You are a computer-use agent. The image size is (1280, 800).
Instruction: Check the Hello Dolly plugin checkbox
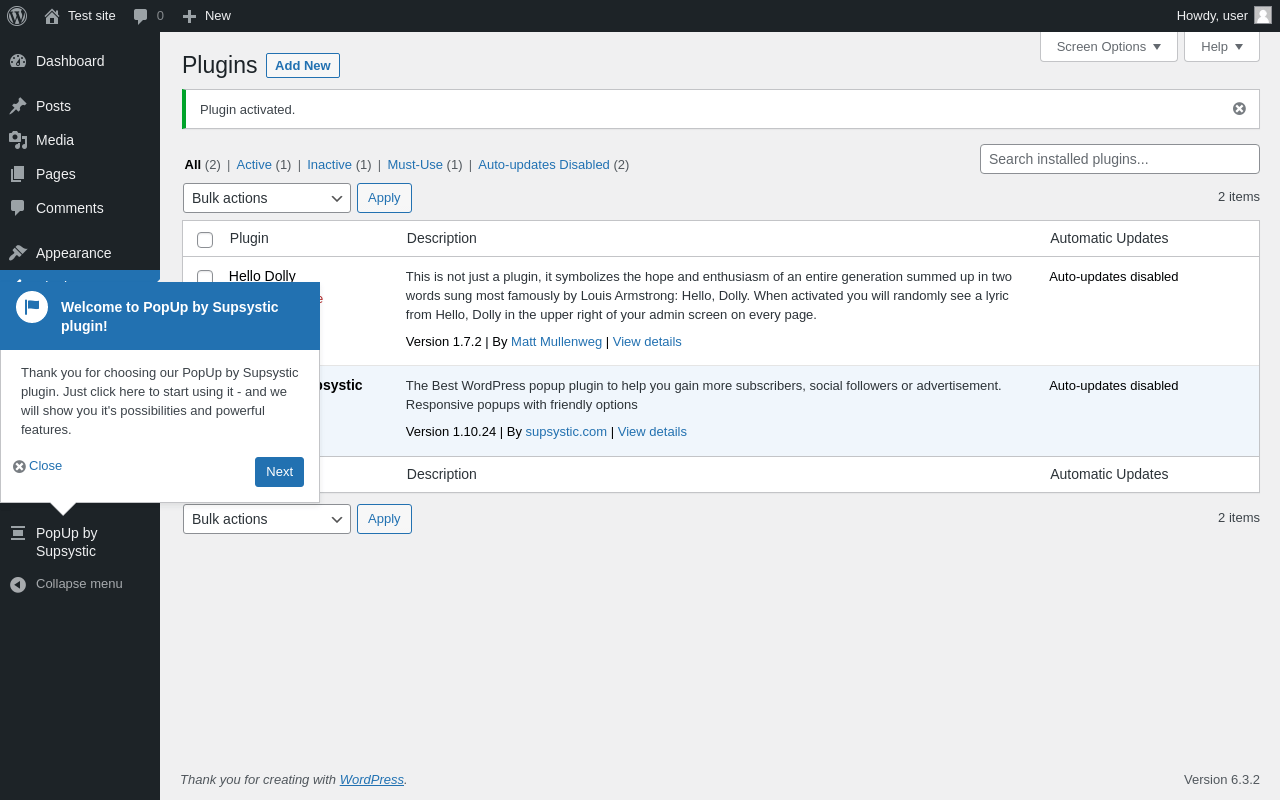pos(205,277)
